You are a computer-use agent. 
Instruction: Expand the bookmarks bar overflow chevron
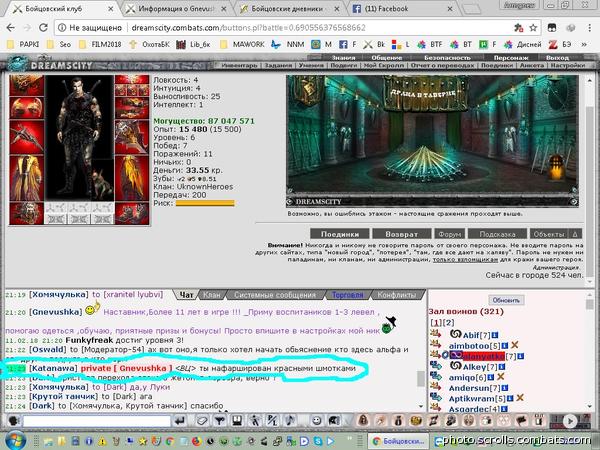coord(584,44)
